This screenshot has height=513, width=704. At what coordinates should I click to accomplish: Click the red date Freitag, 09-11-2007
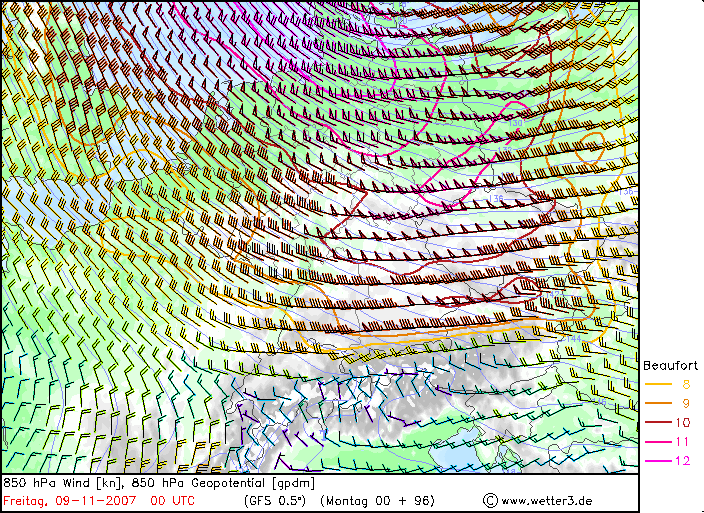69,500
